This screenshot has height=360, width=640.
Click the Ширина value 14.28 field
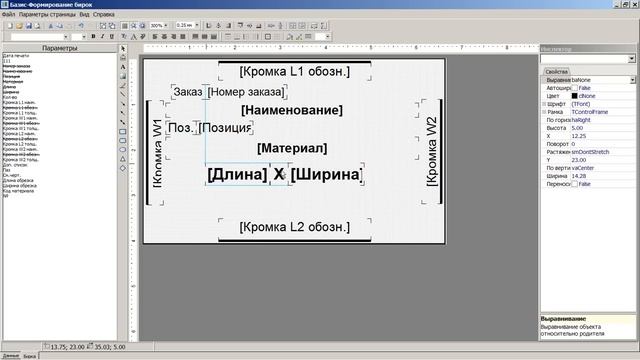pyautogui.click(x=603, y=176)
